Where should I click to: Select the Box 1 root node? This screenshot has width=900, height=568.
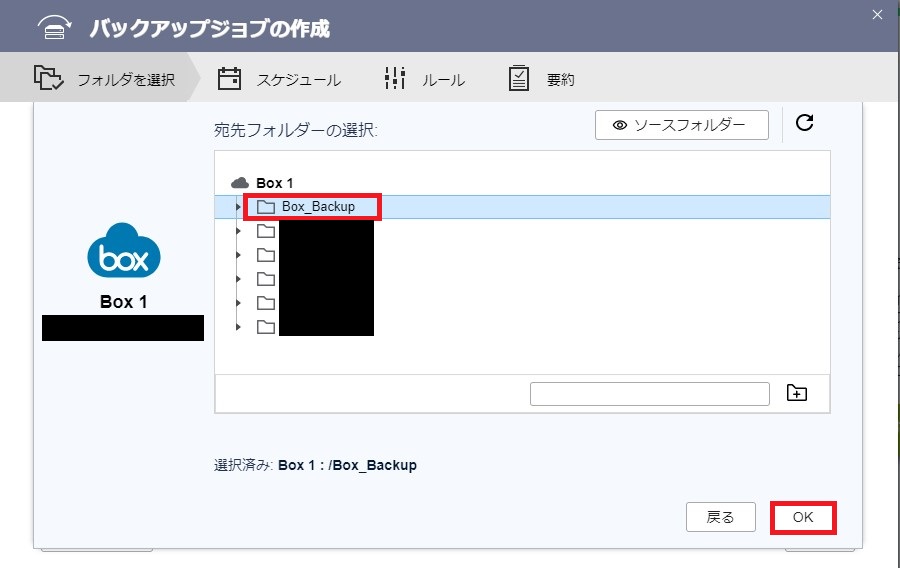point(274,183)
